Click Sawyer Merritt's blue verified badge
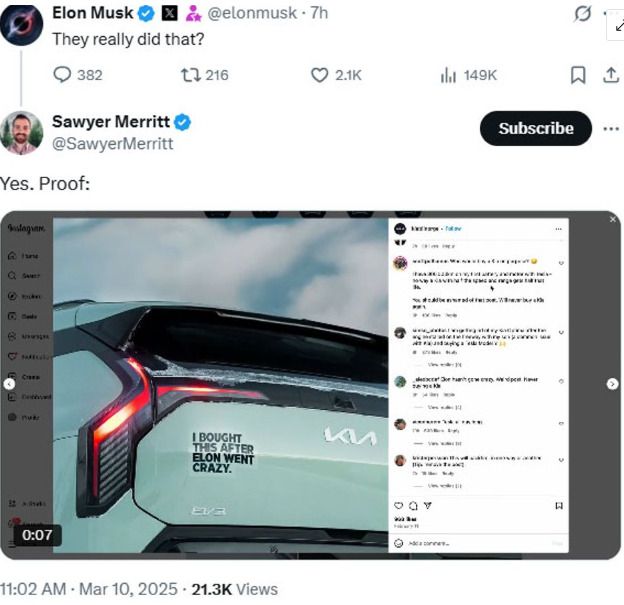Viewport: 624px width, 605px height. (x=183, y=123)
